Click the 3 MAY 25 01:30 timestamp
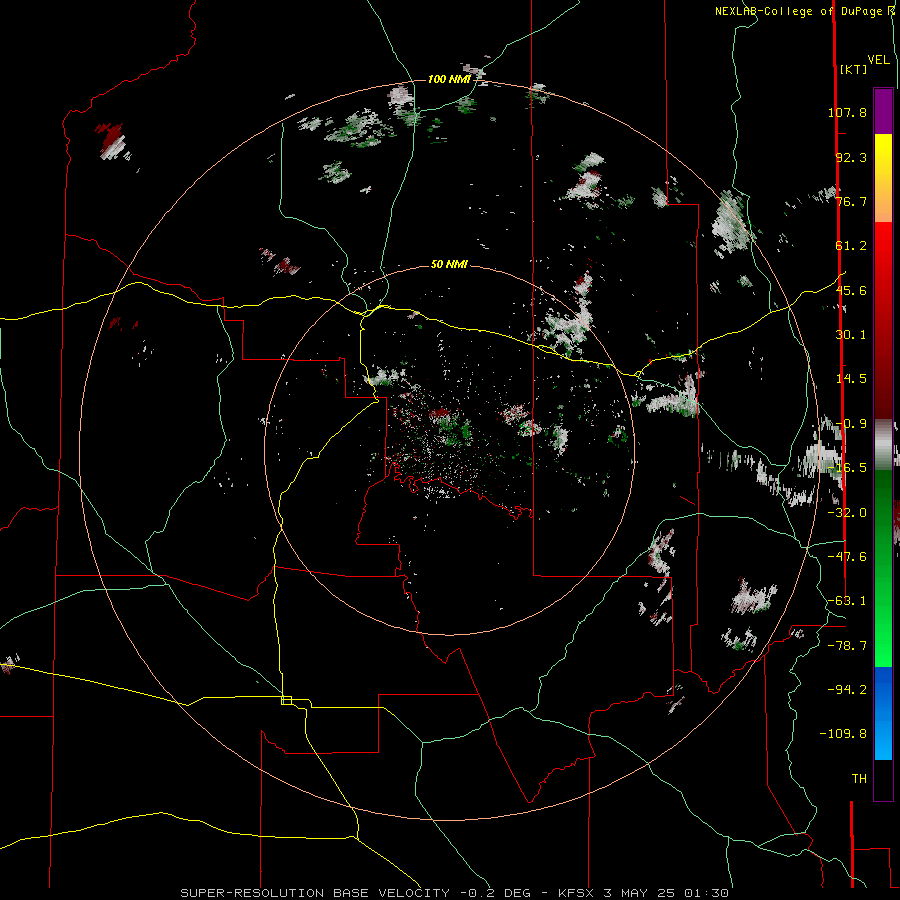 [x=666, y=893]
